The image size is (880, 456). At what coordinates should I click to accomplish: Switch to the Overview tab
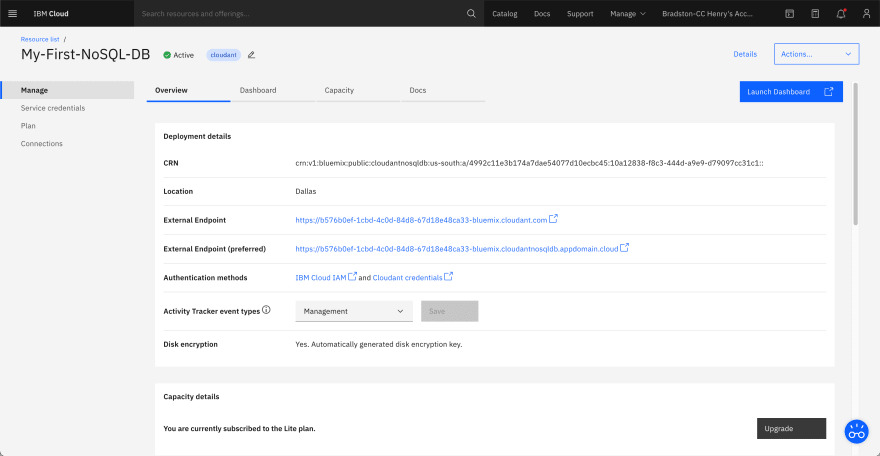click(x=188, y=90)
